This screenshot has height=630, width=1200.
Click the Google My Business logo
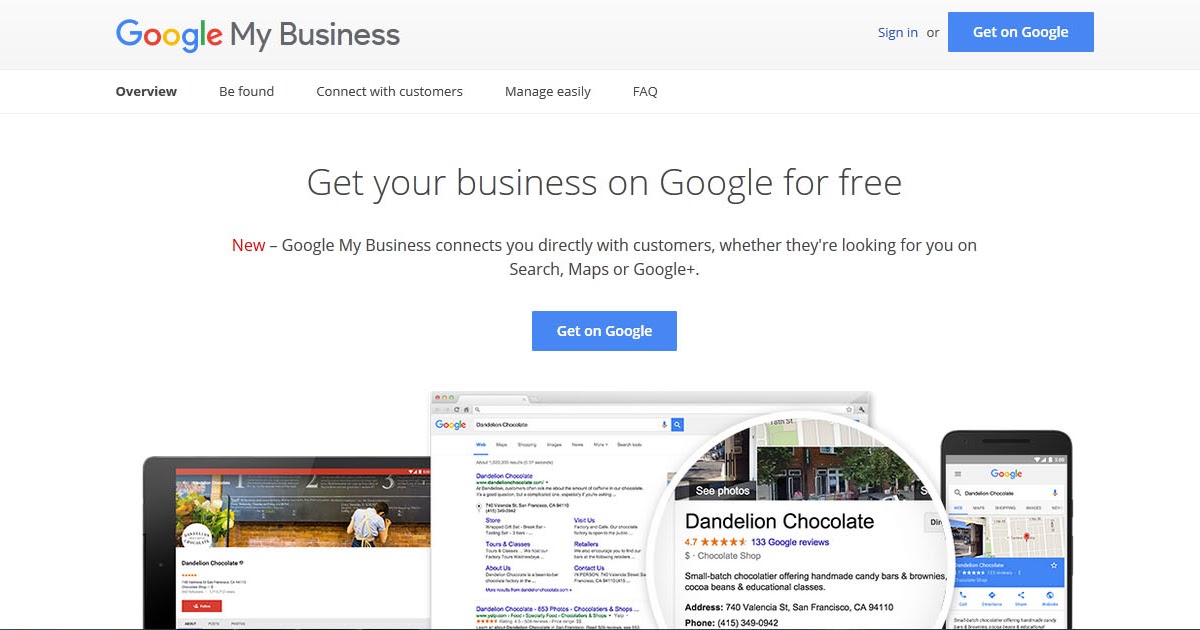point(258,34)
